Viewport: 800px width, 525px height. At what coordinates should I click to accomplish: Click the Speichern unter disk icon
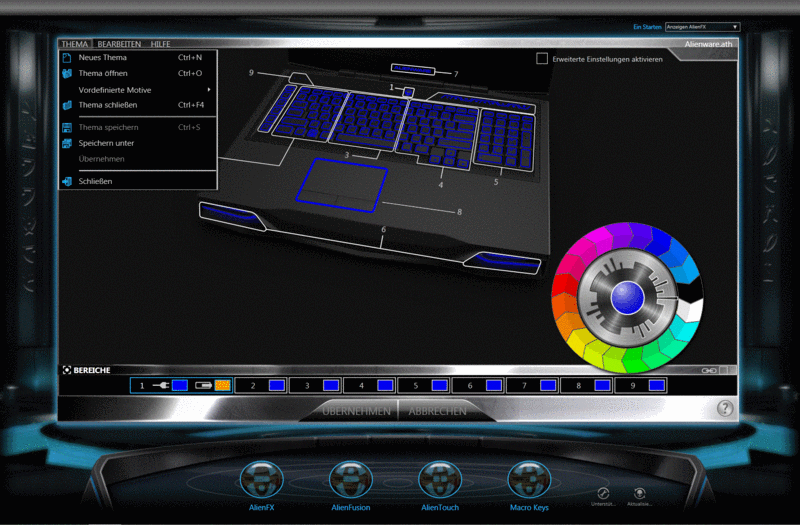(x=67, y=143)
